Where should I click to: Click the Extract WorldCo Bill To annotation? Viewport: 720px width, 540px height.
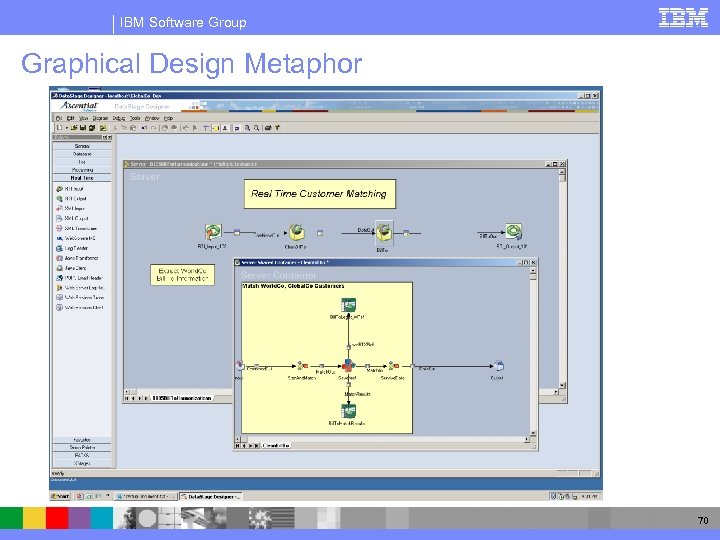(x=182, y=275)
